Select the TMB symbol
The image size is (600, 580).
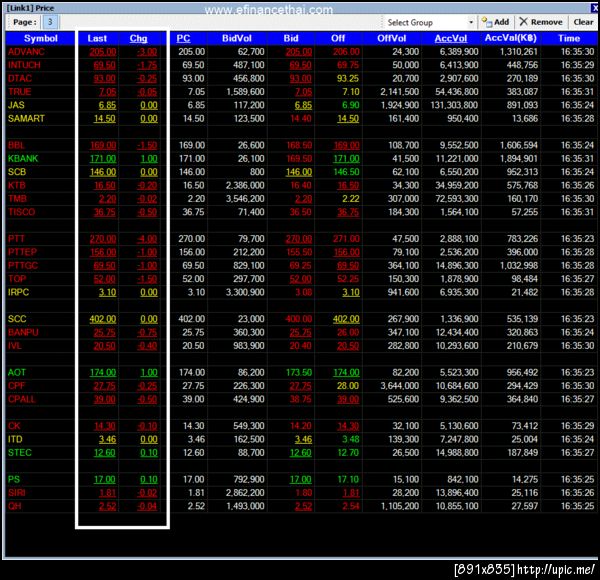pos(17,199)
